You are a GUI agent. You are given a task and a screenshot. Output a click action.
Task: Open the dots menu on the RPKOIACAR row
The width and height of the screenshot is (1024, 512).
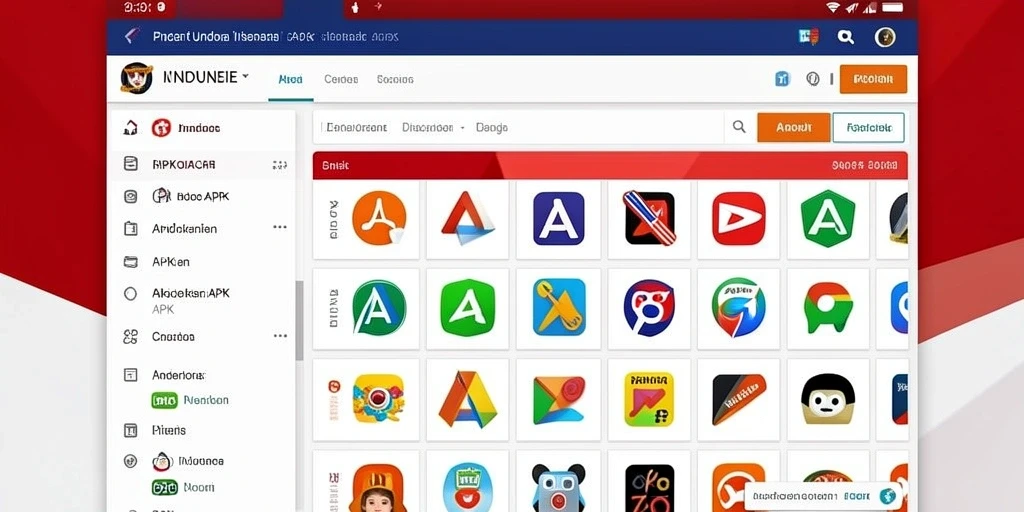pyautogui.click(x=280, y=165)
